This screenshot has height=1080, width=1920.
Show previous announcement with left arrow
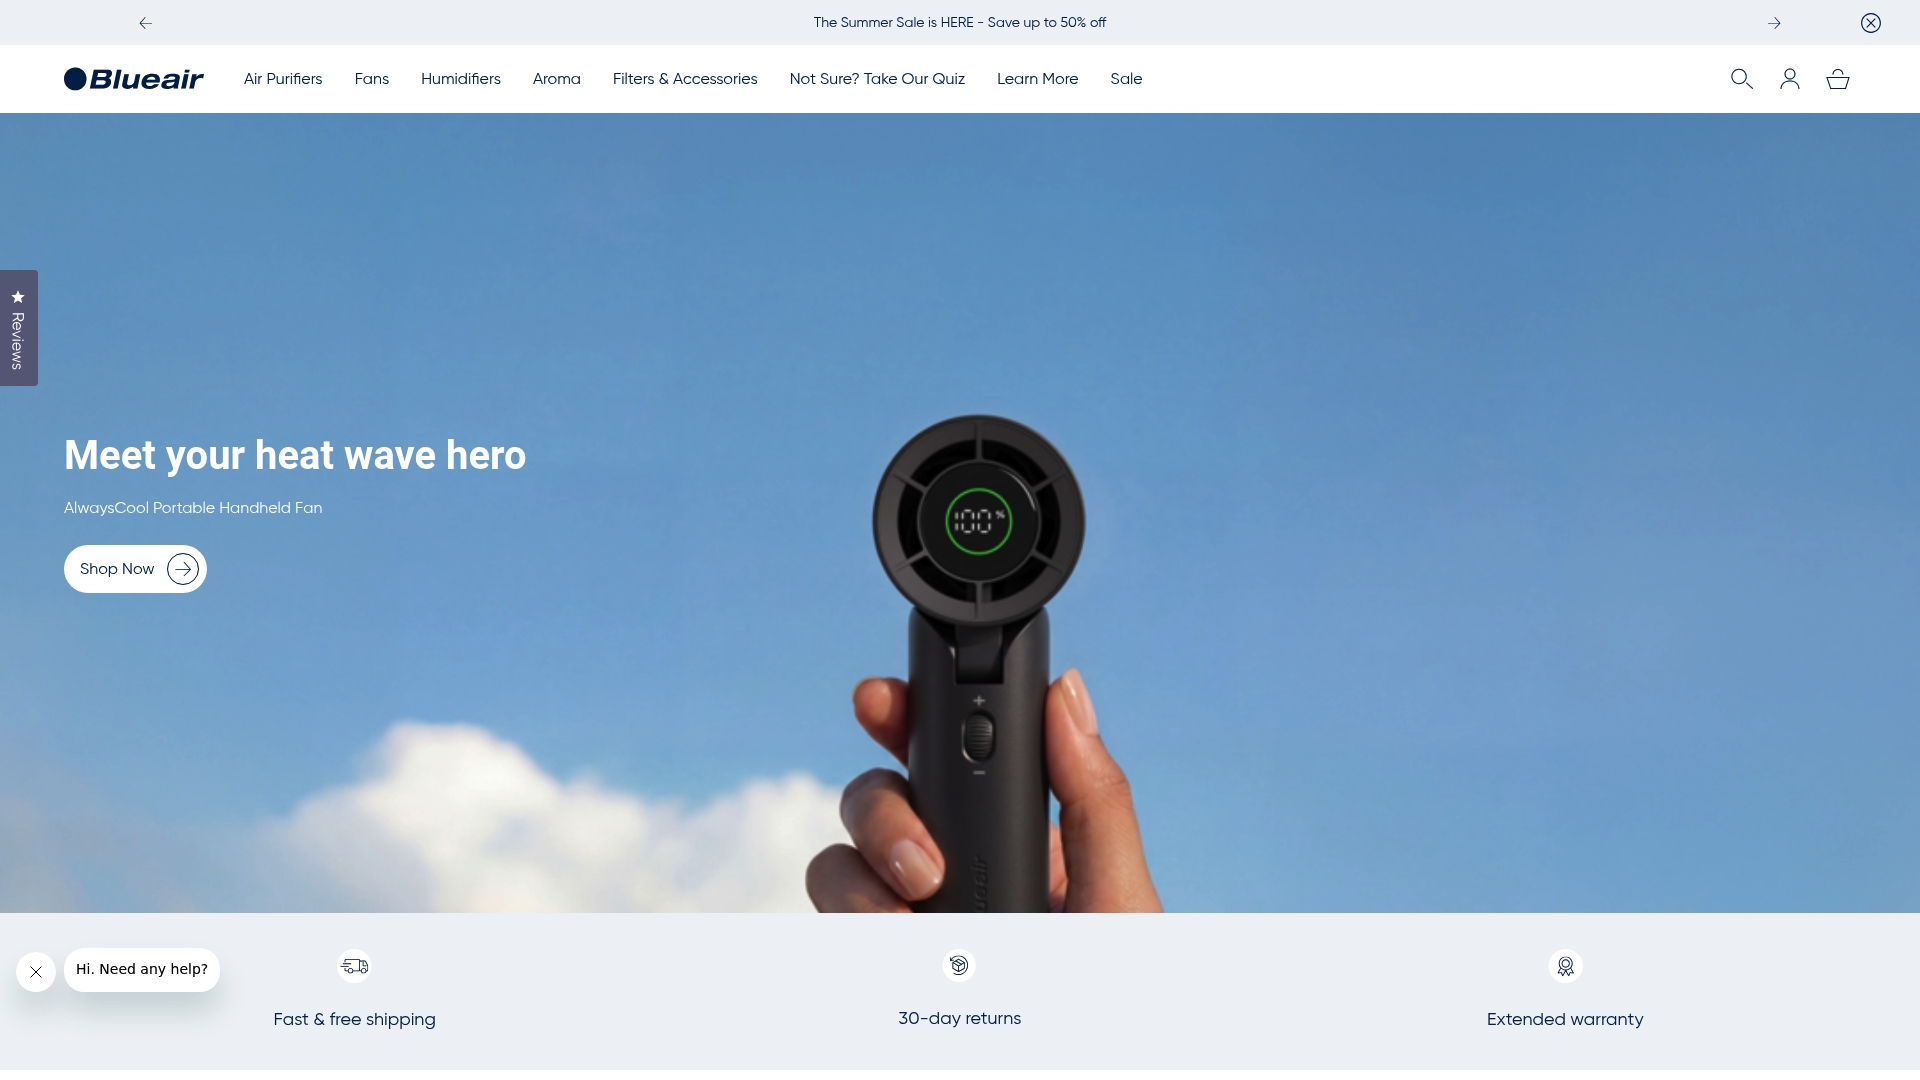146,23
